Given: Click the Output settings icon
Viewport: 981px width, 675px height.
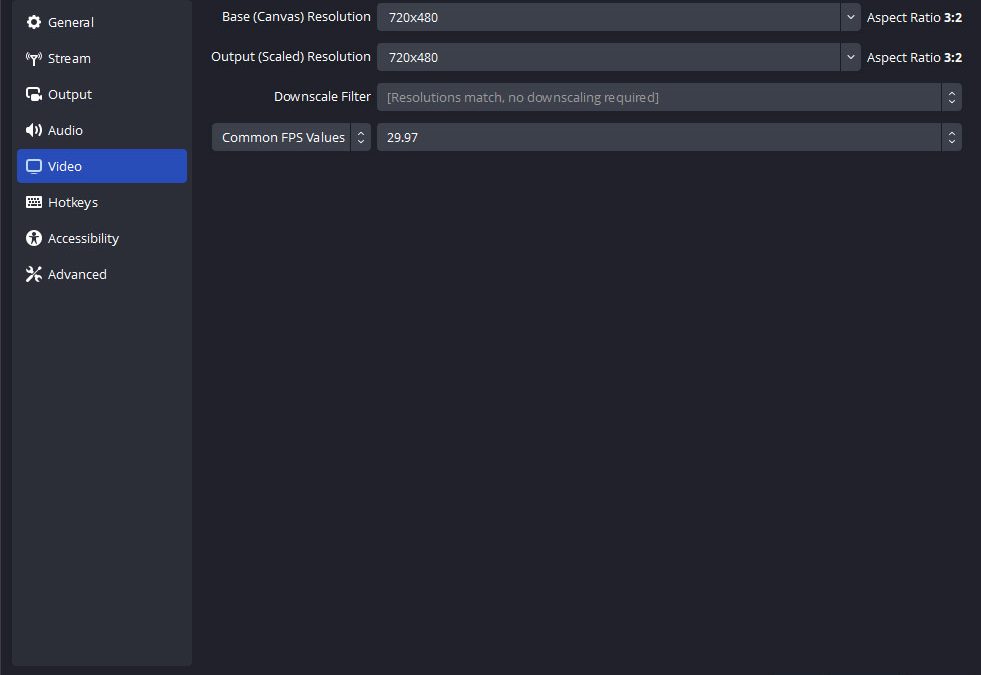Looking at the screenshot, I should point(34,94).
